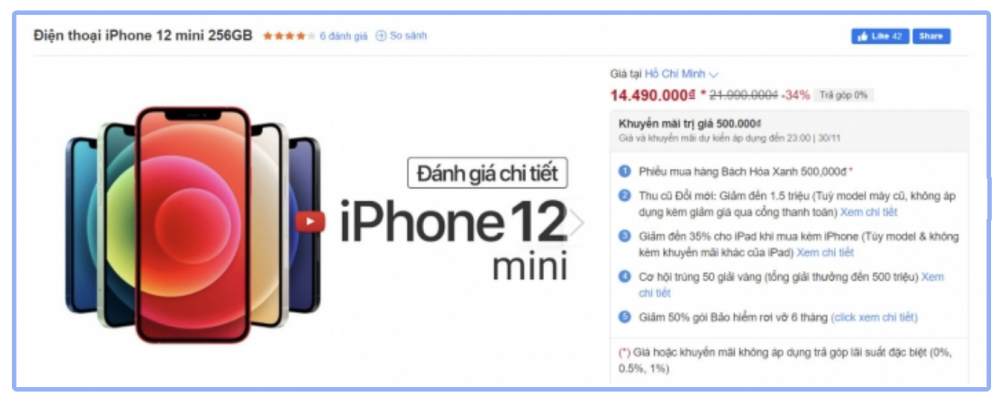This screenshot has width=1000, height=402.
Task: Open Xem chi tiết for 50 giải vàng
Action: click(791, 285)
